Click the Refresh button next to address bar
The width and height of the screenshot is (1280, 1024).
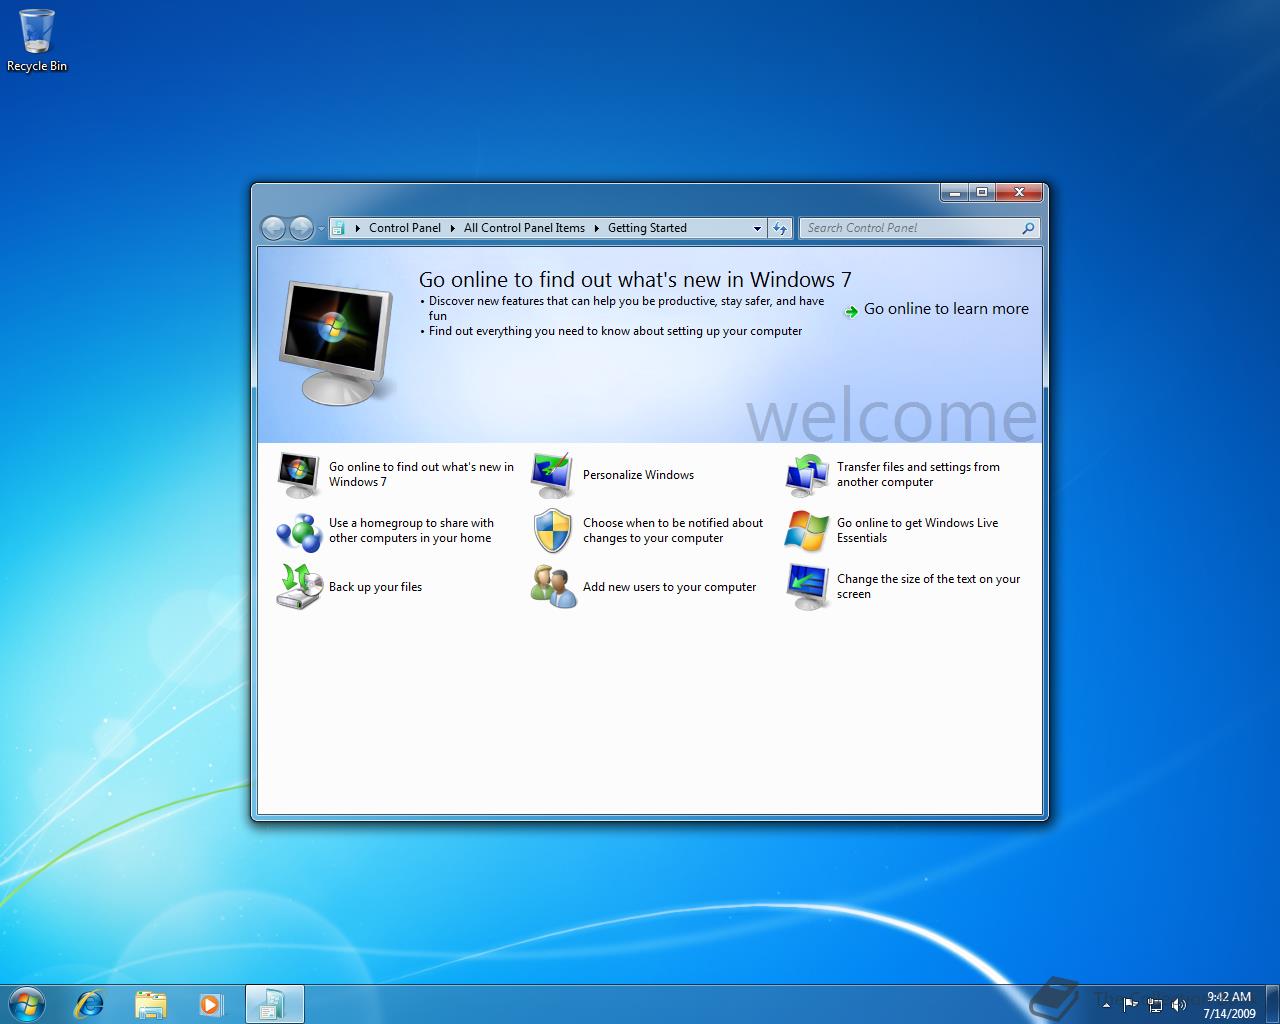[780, 228]
